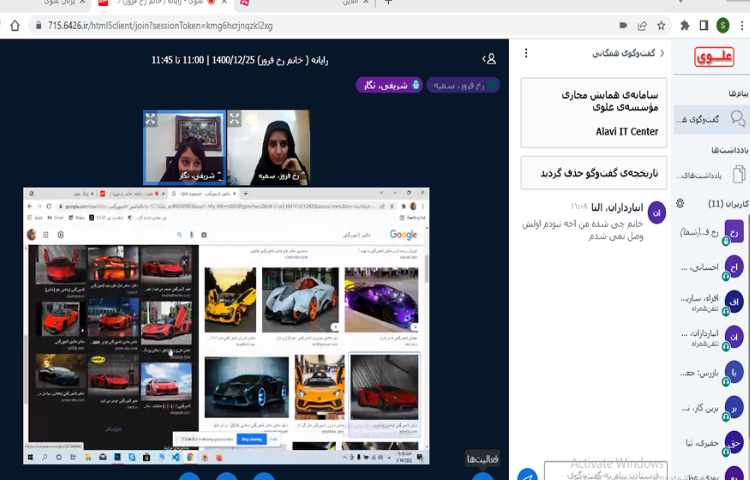Open a new browser tab
Viewport: 750px width, 480px height.
click(x=388, y=3)
